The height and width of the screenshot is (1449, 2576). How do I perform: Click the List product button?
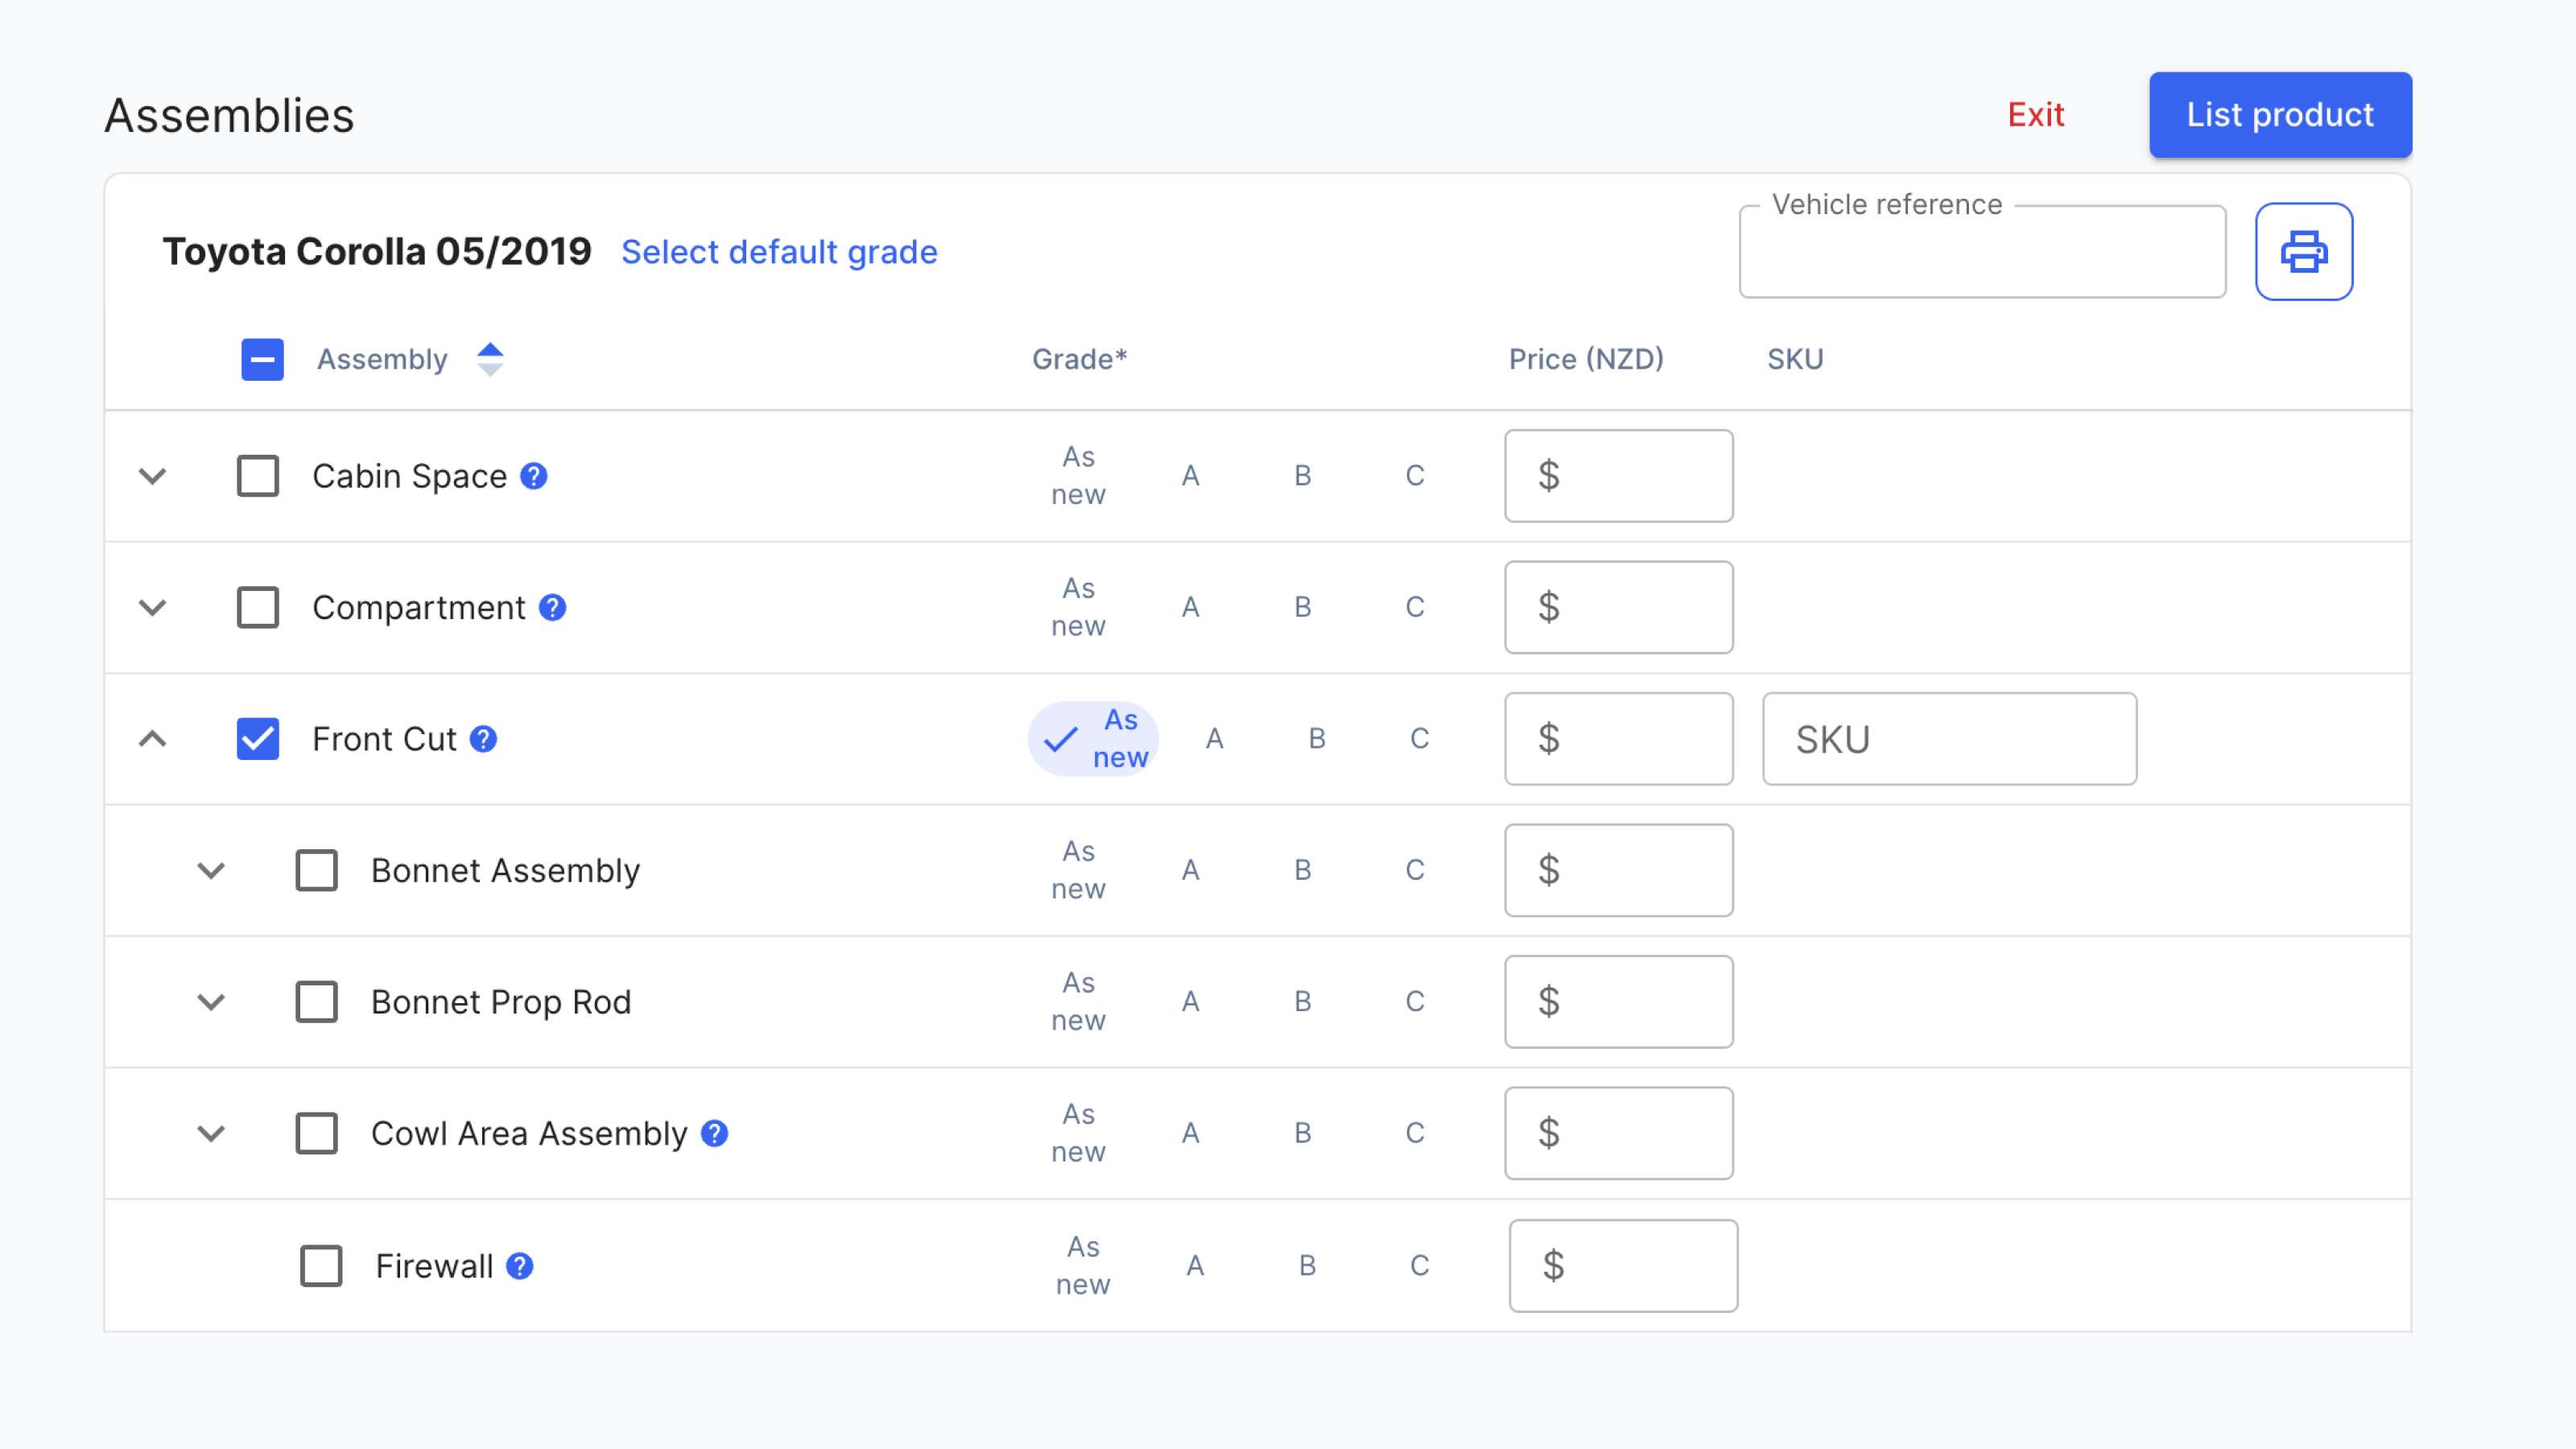click(x=2279, y=115)
